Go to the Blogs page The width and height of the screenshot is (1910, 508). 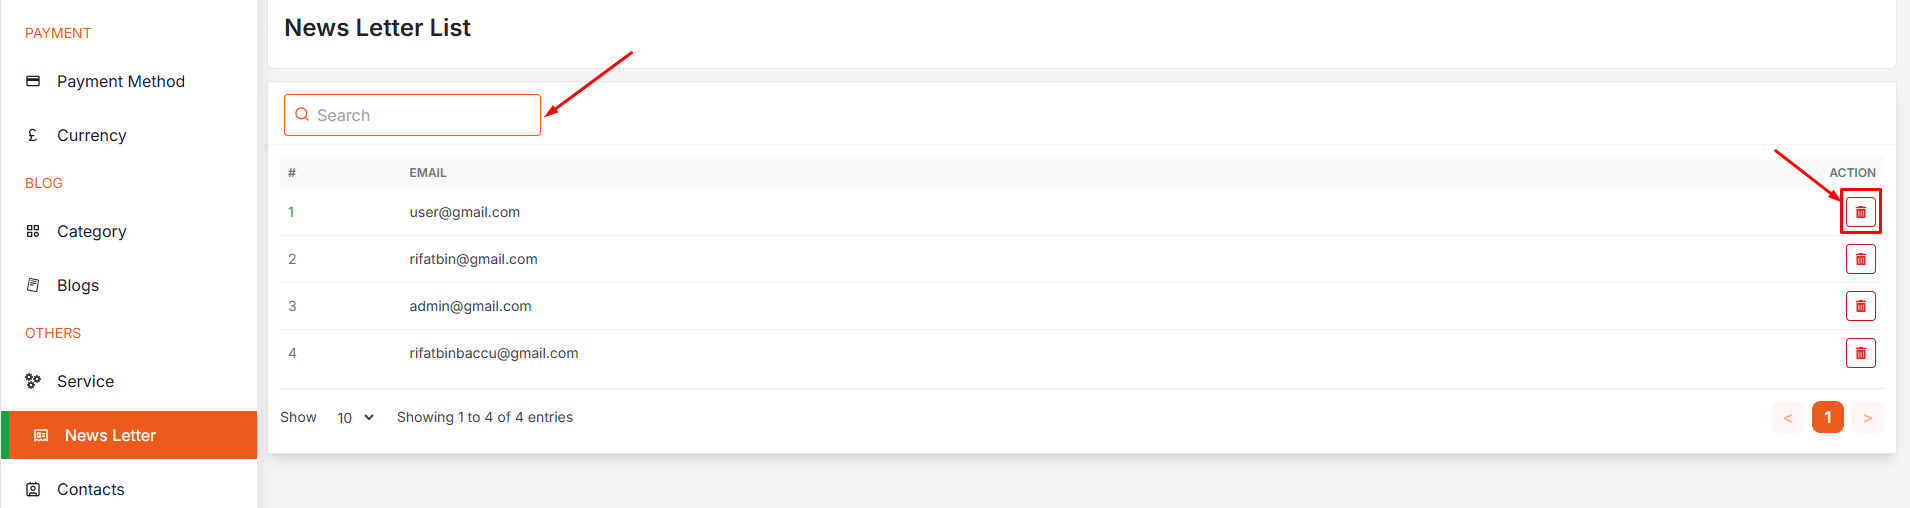coord(78,285)
